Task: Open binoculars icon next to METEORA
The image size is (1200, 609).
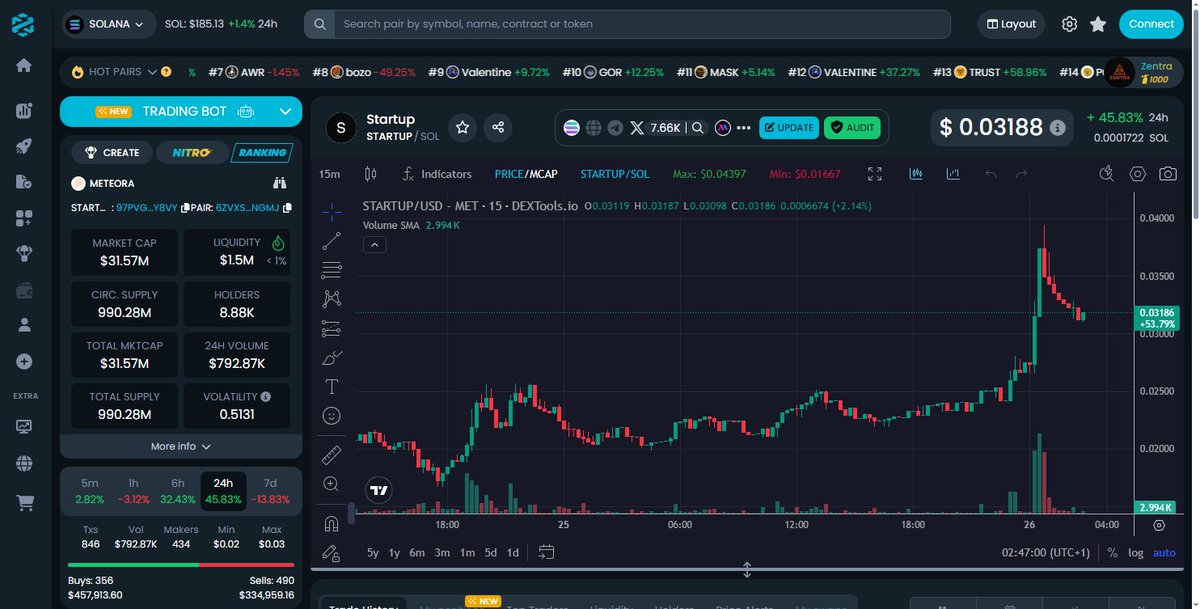Action: click(x=279, y=184)
